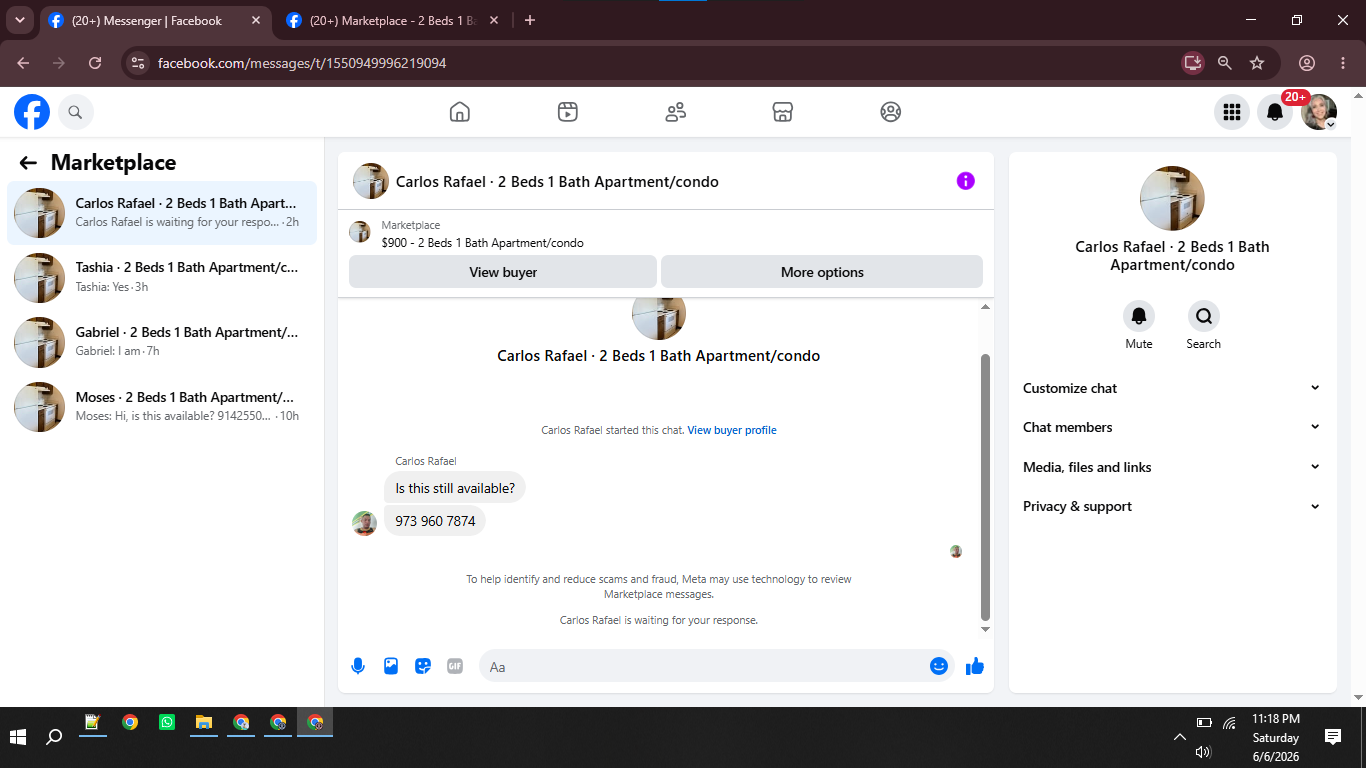Expand the Privacy & support section
The image size is (1366, 768).
click(1172, 506)
